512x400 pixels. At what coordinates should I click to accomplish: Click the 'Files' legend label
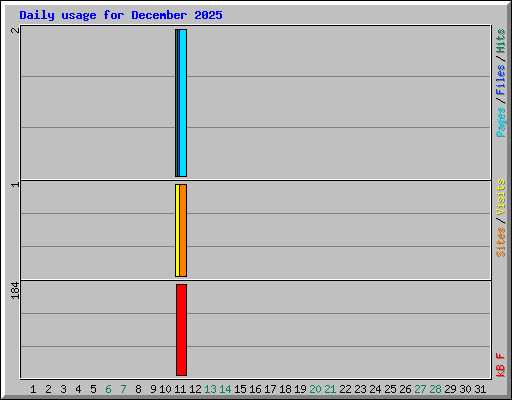pos(500,79)
